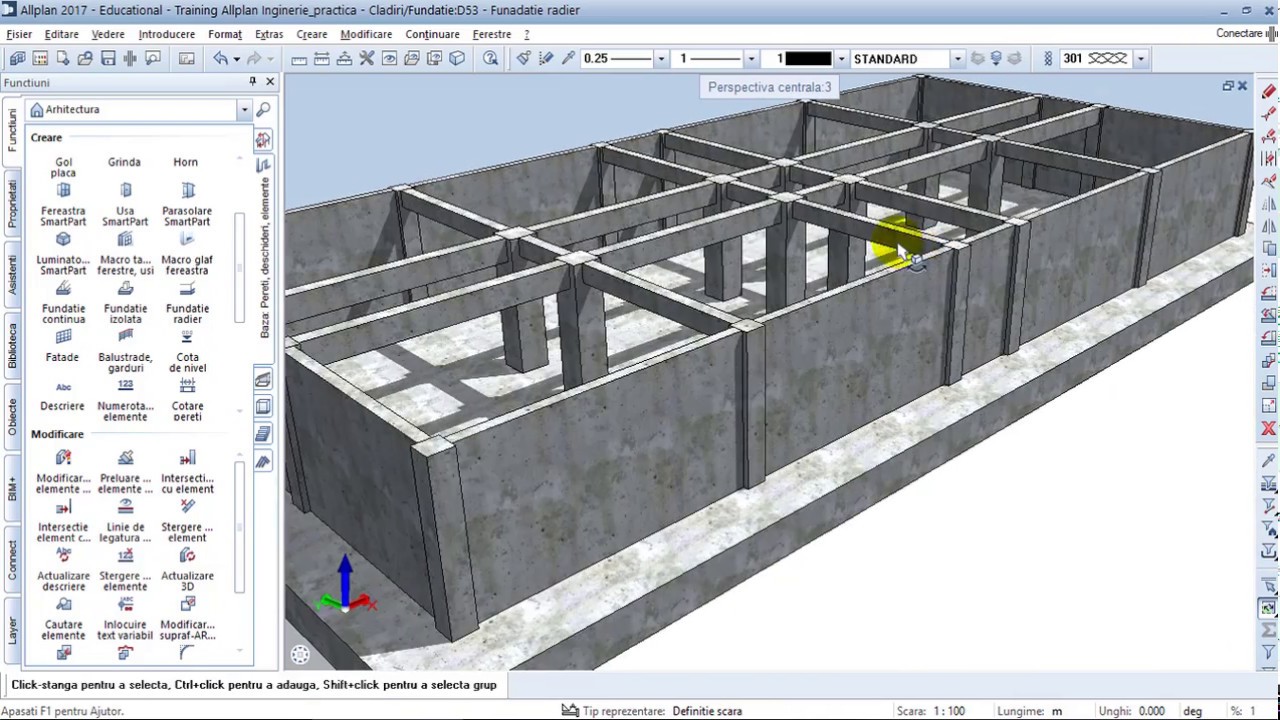Click the Actualizare 3D tool icon
This screenshot has width=1280, height=720.
[187, 556]
